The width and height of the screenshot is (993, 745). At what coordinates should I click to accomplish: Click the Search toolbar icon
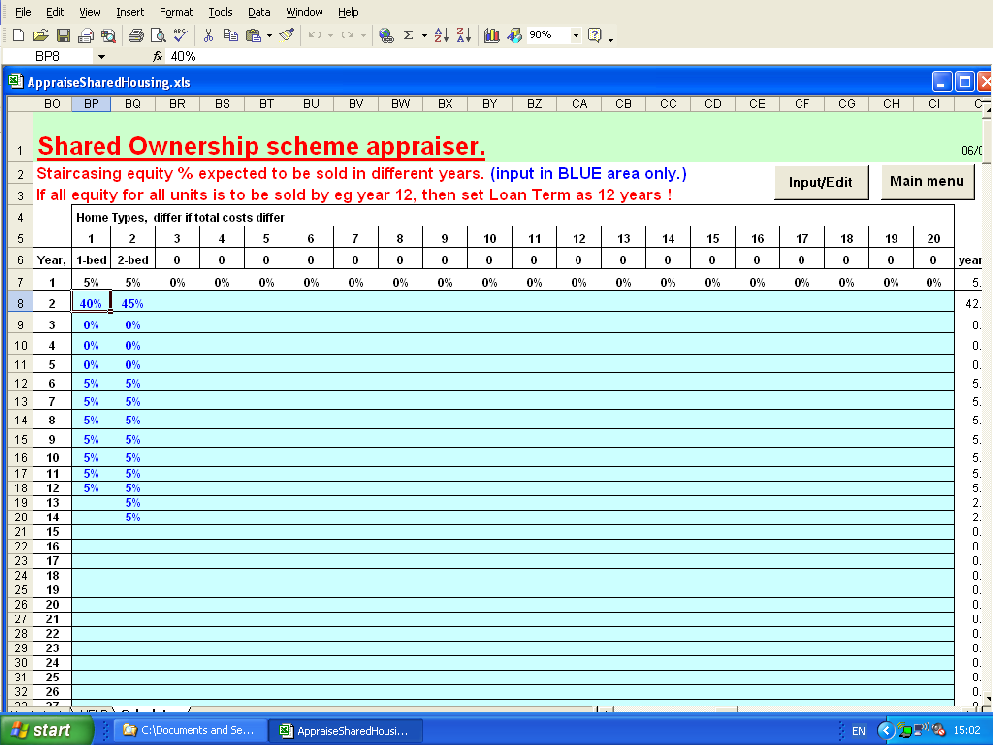108,35
